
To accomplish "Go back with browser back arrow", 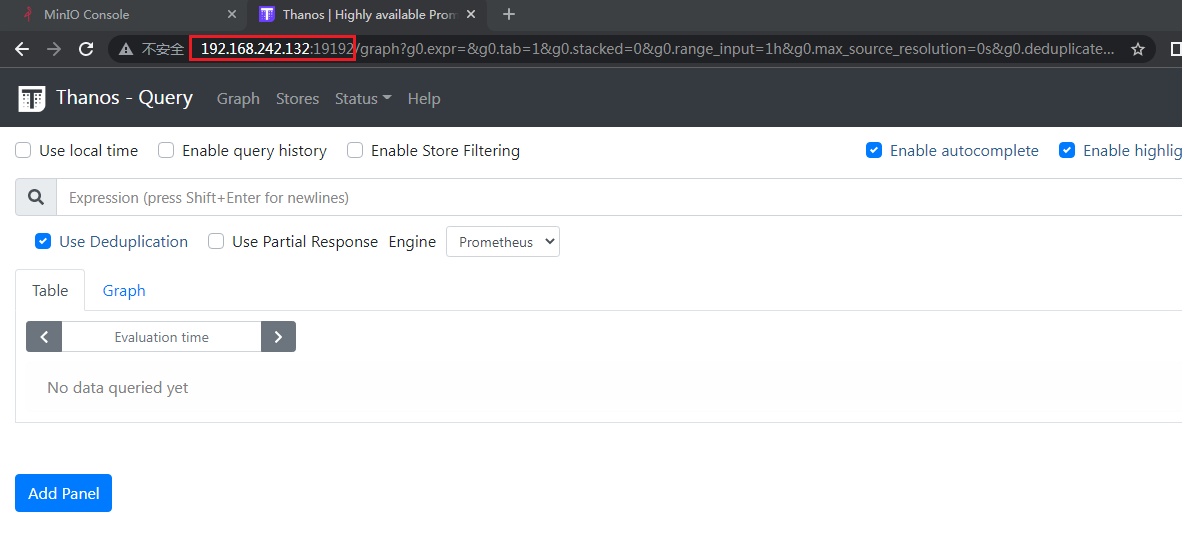I will tap(22, 49).
